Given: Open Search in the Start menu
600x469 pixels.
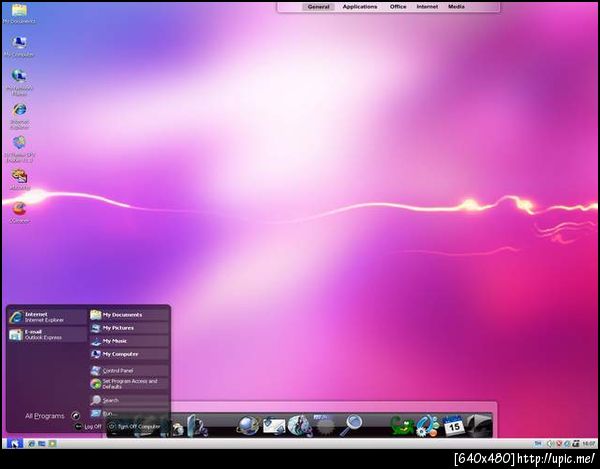Looking at the screenshot, I should 129,400.
